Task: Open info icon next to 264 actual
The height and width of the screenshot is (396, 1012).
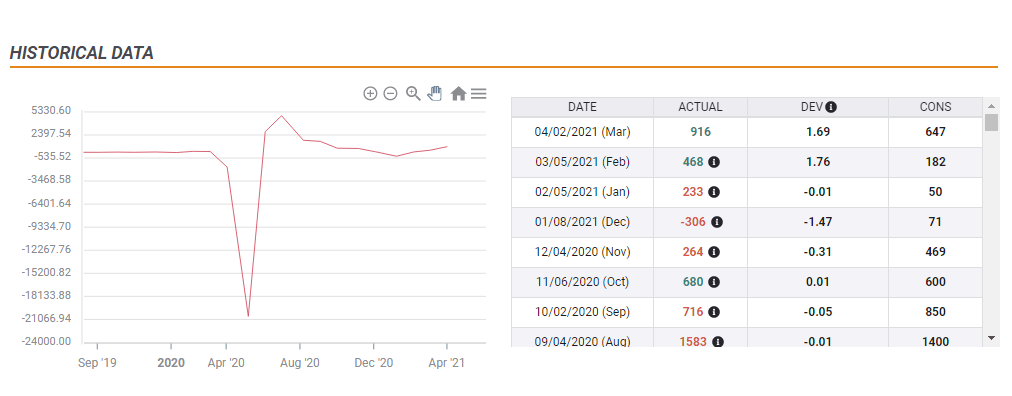Action: click(714, 252)
